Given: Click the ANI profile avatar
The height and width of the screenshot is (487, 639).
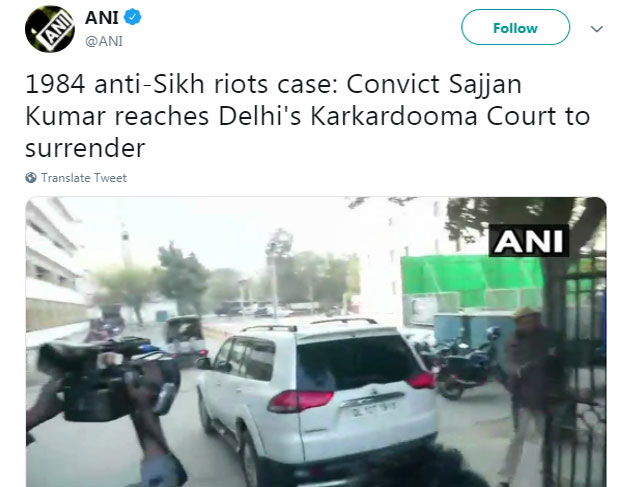Looking at the screenshot, I should [x=50, y=29].
